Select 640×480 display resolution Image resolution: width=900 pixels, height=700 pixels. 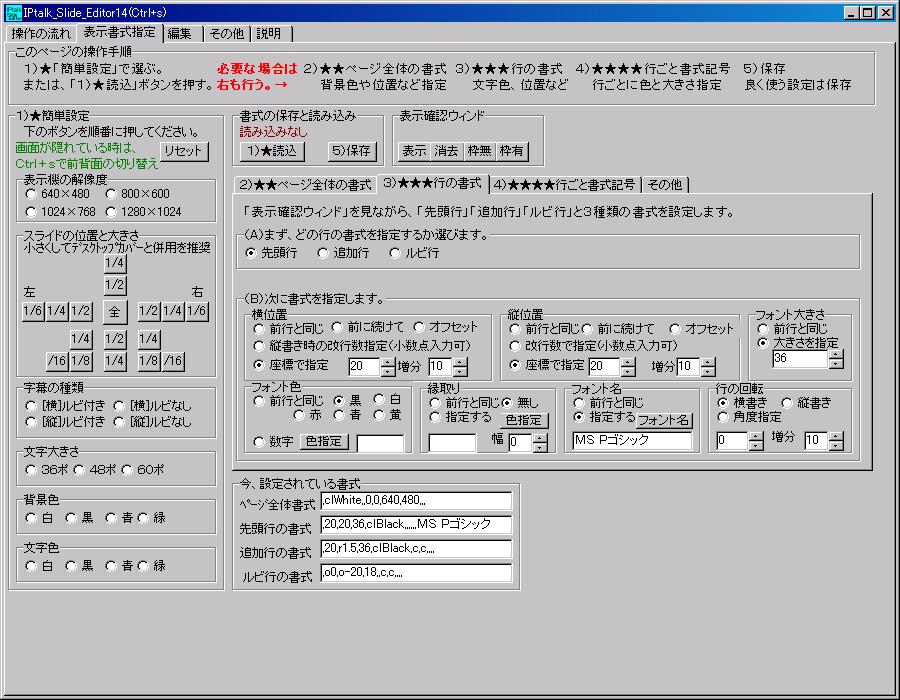pyautogui.click(x=57, y=195)
